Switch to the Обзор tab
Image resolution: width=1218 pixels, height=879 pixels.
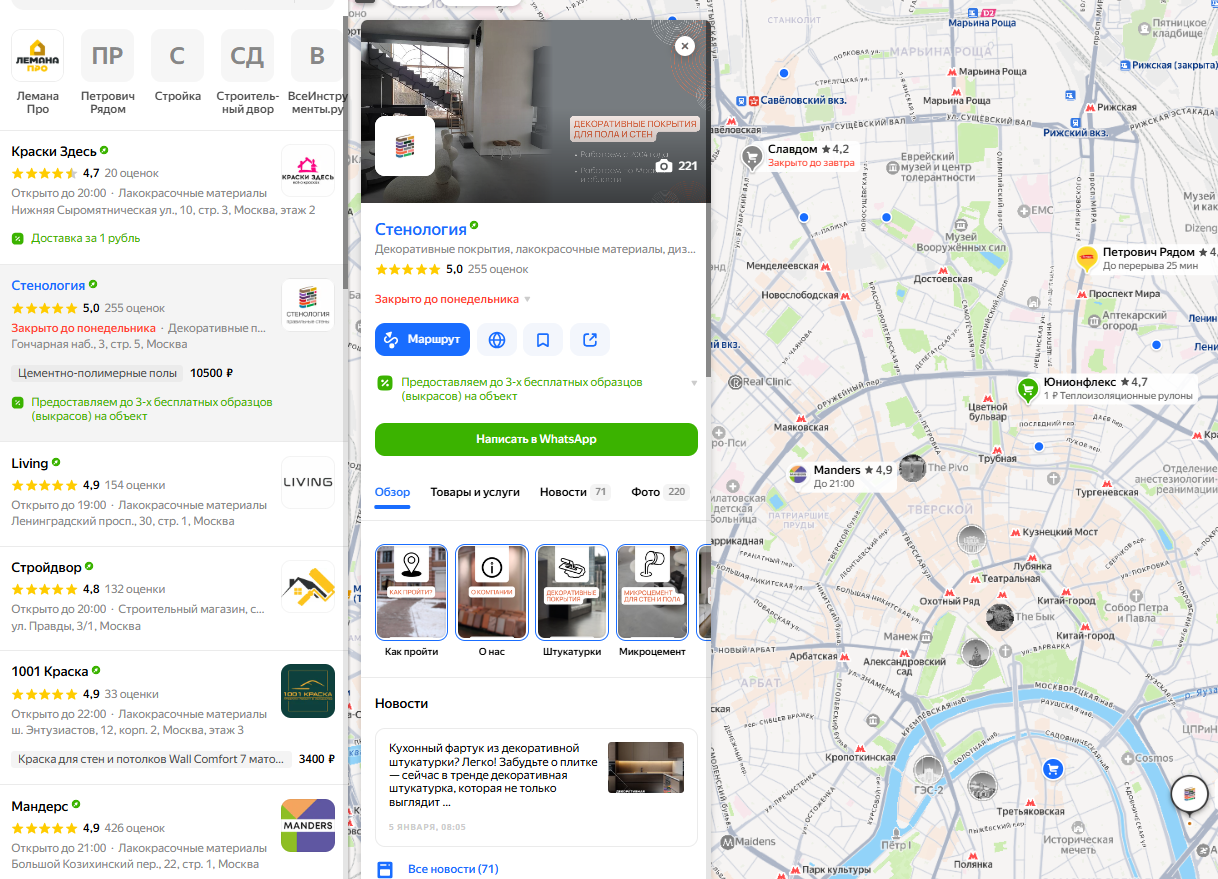[393, 492]
